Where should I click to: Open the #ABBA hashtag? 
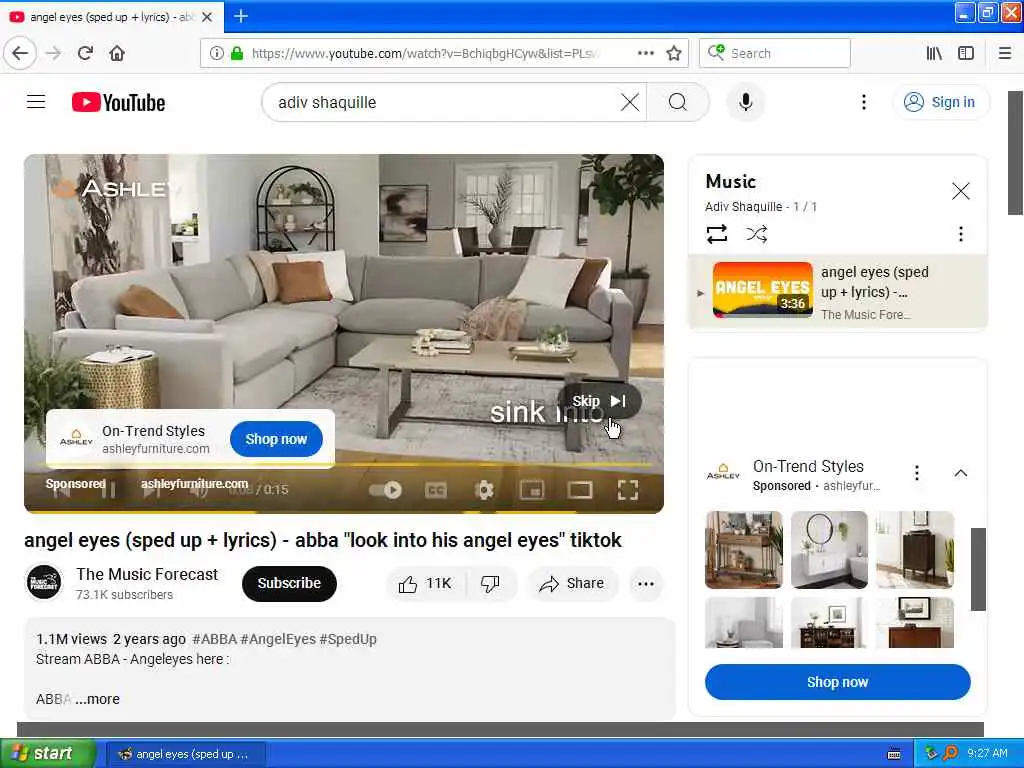[x=214, y=639]
